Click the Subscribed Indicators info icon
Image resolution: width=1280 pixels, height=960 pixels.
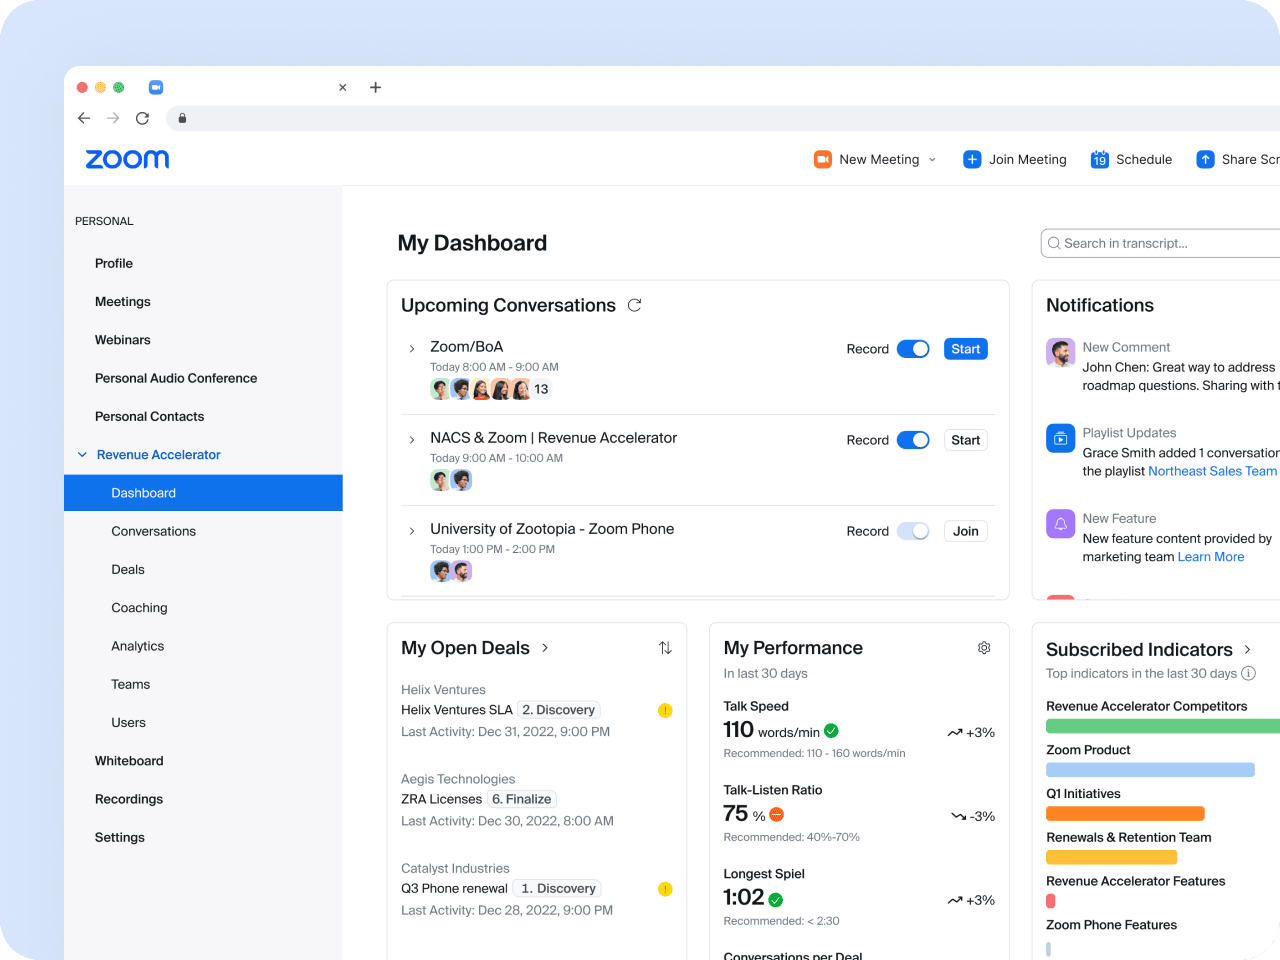tap(1248, 673)
